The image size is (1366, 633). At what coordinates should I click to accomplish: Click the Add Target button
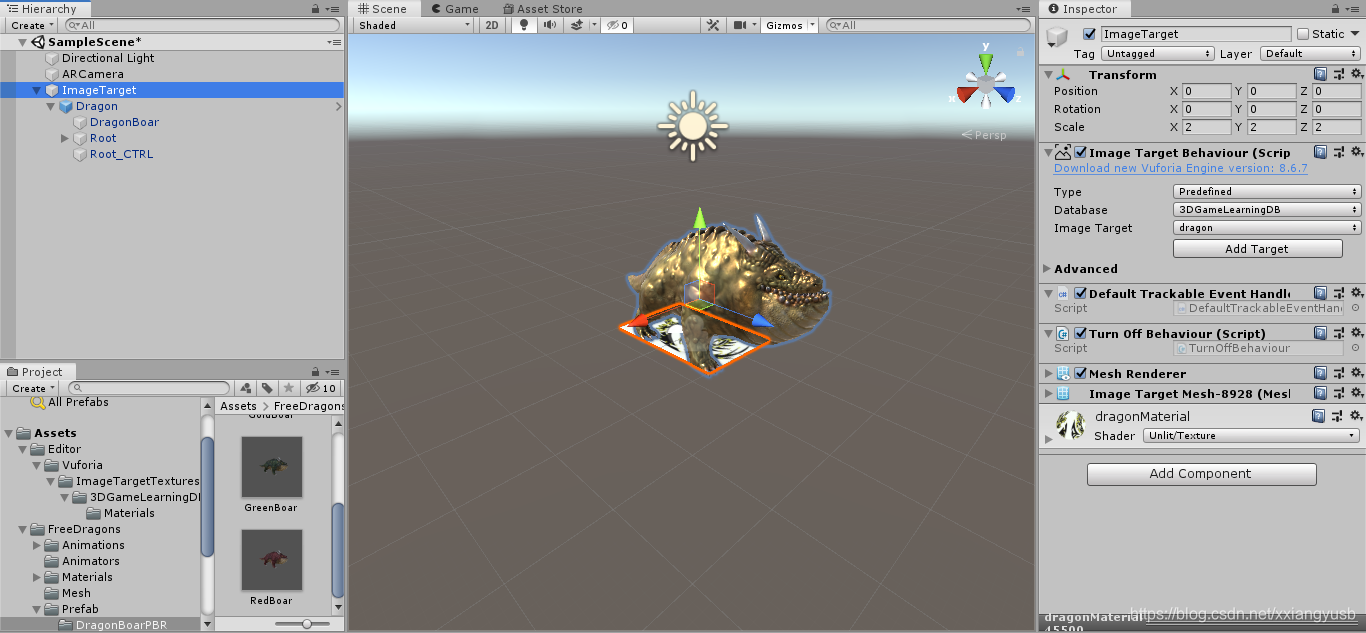pos(1257,249)
